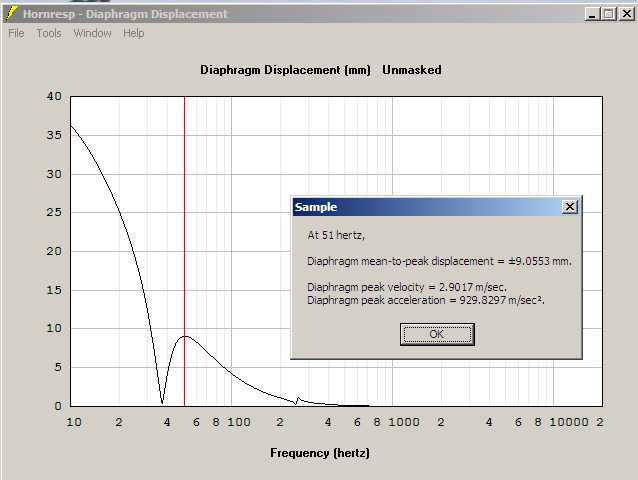Click the 10000 label on frequency axis

[569, 422]
